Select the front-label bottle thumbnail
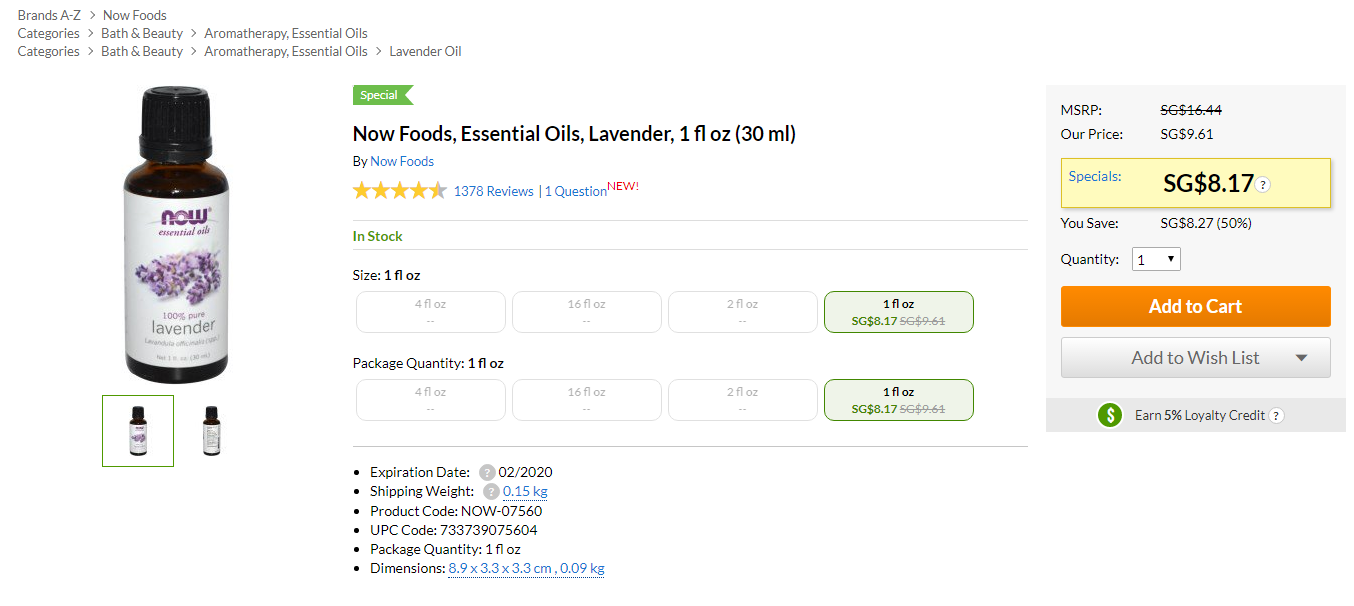 tap(138, 431)
